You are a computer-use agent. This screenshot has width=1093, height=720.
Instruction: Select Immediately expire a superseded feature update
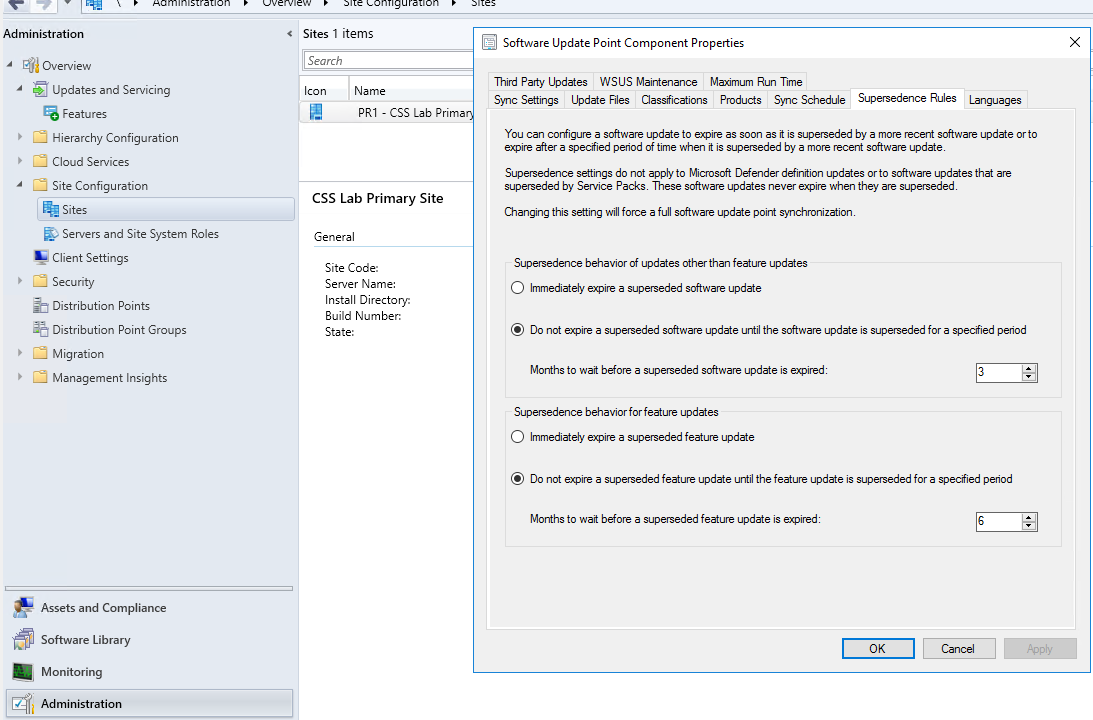tap(517, 436)
